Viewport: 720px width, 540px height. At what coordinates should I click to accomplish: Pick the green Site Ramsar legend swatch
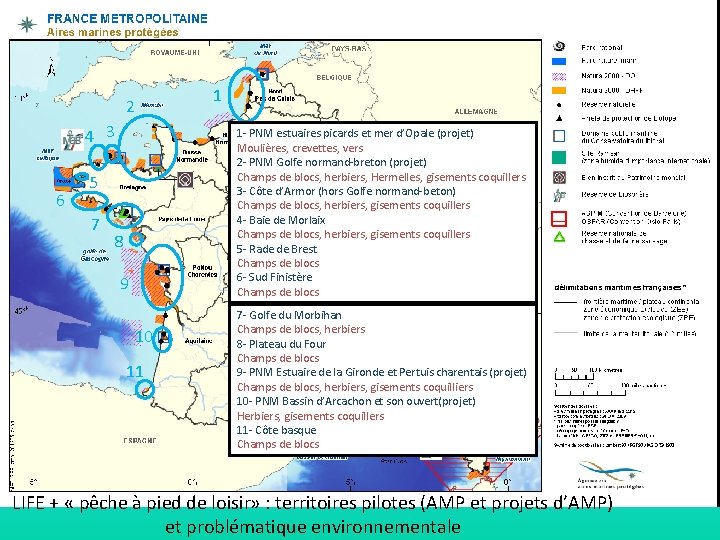click(559, 157)
